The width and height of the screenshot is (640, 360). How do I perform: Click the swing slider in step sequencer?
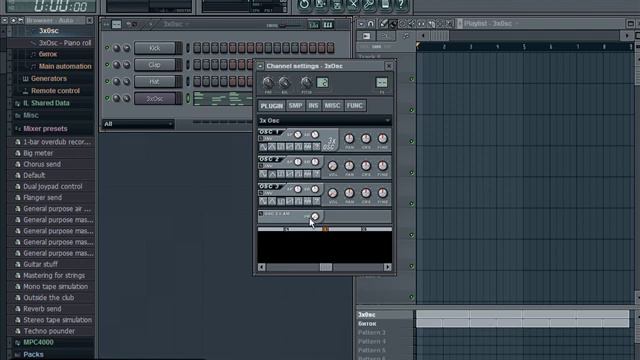[x=289, y=25]
